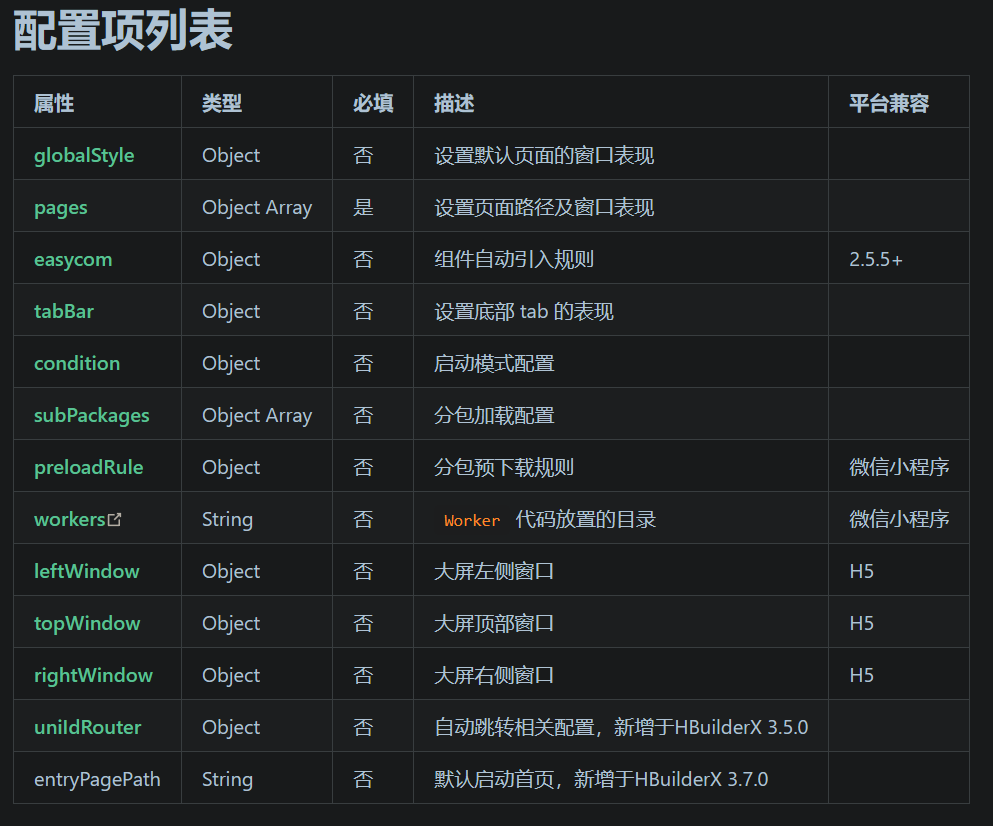Click the easycom link
This screenshot has width=993, height=826.
[x=72, y=259]
